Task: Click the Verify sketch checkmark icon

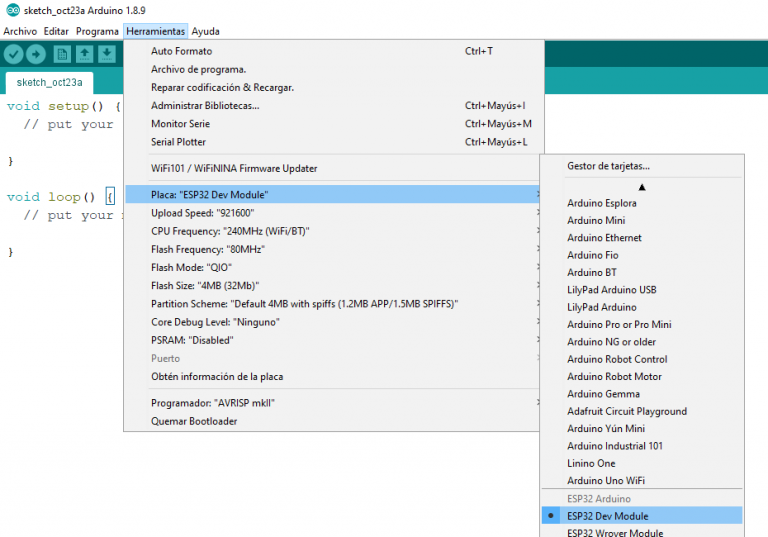Action: tap(14, 54)
